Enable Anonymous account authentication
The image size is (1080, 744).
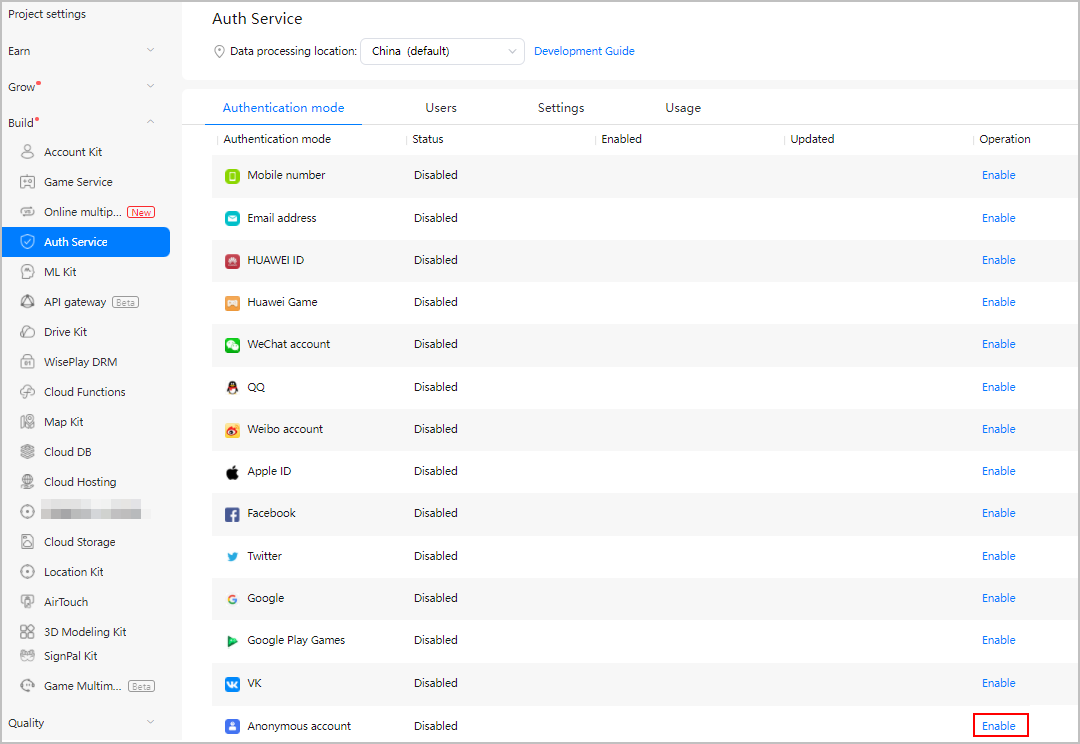click(999, 726)
